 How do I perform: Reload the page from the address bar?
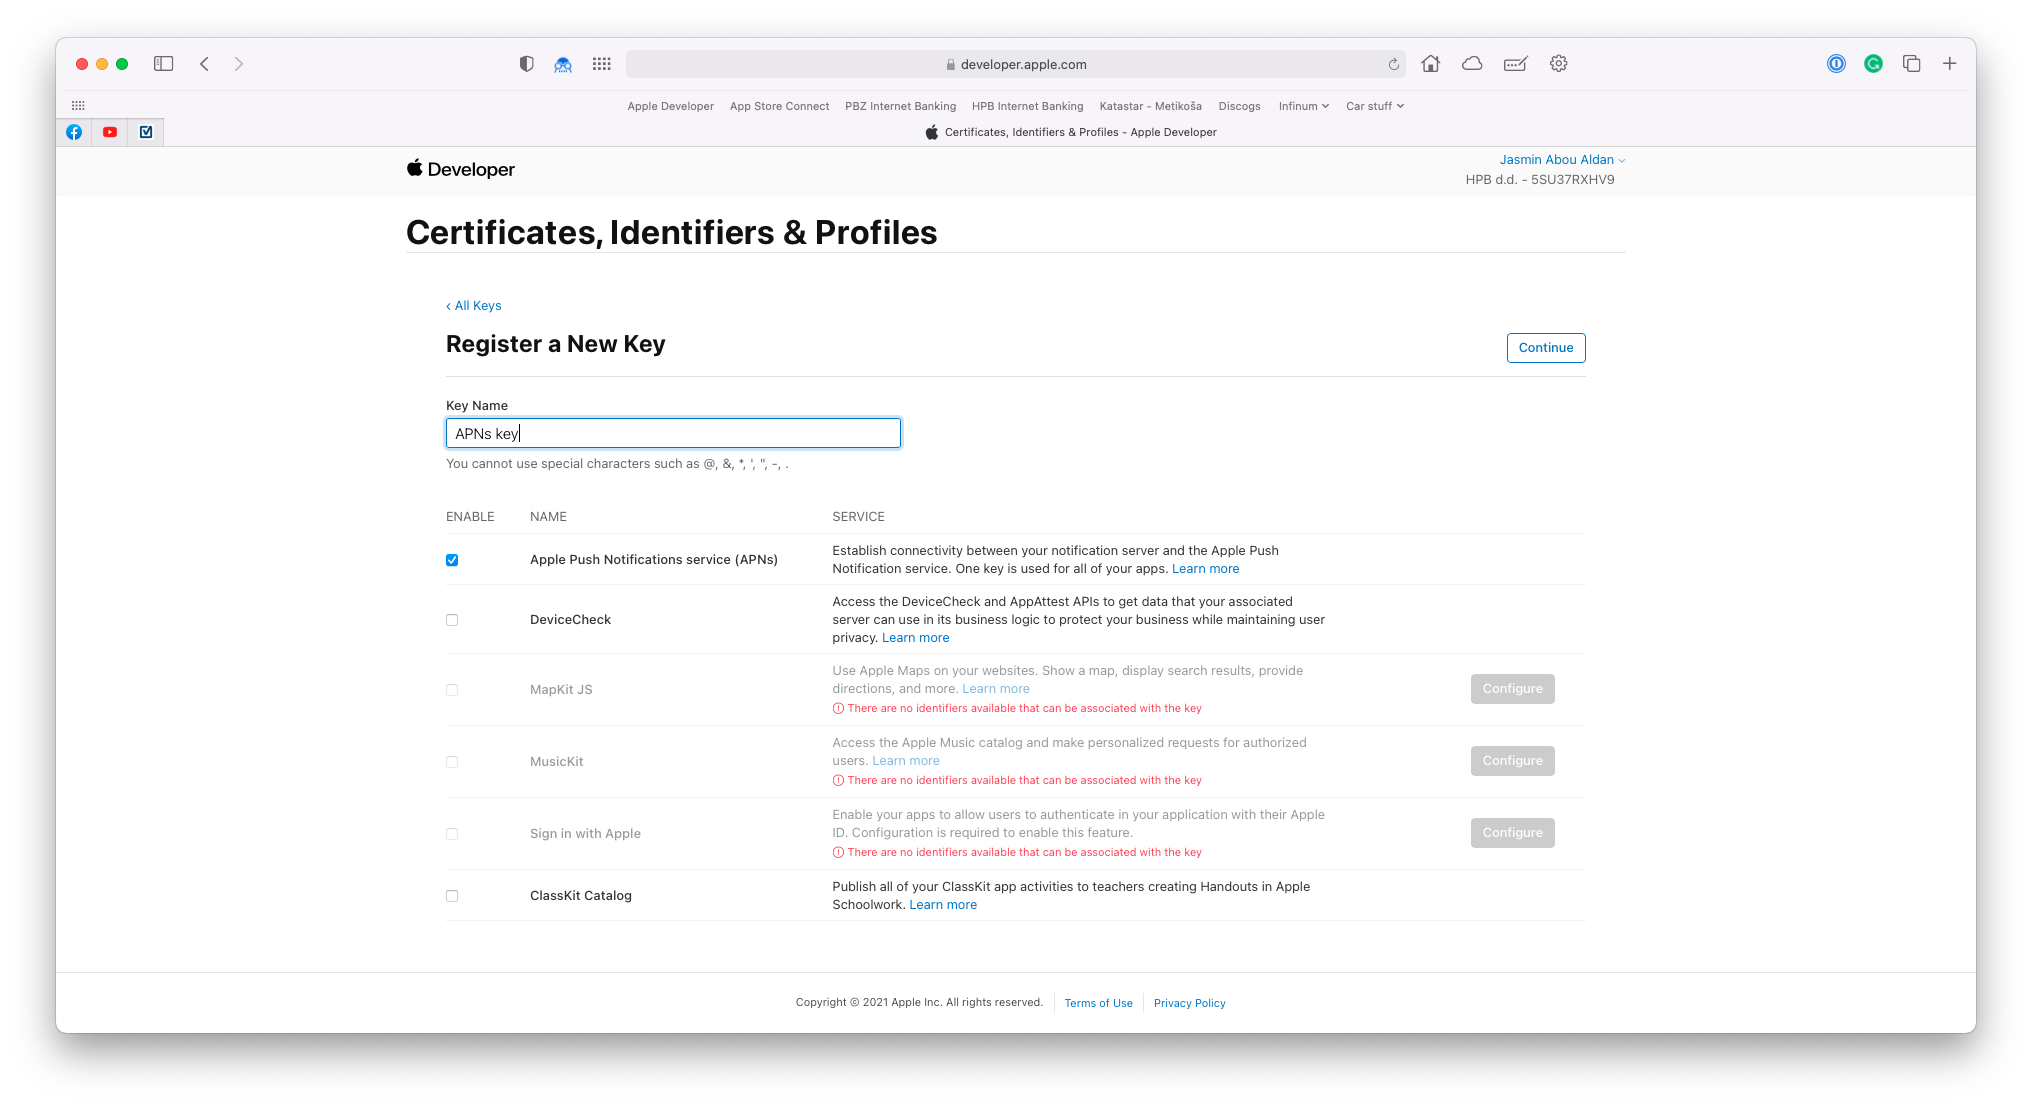coord(1393,63)
